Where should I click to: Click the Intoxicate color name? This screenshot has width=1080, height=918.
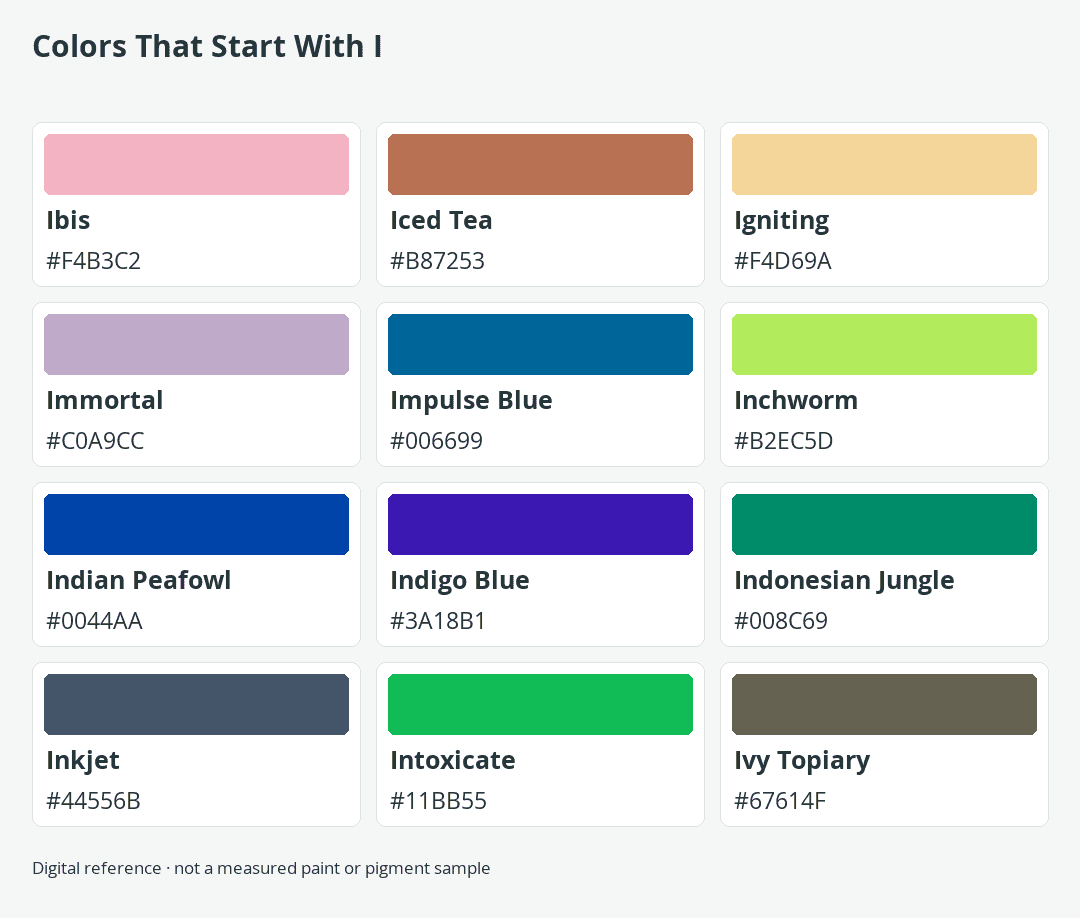(x=453, y=760)
